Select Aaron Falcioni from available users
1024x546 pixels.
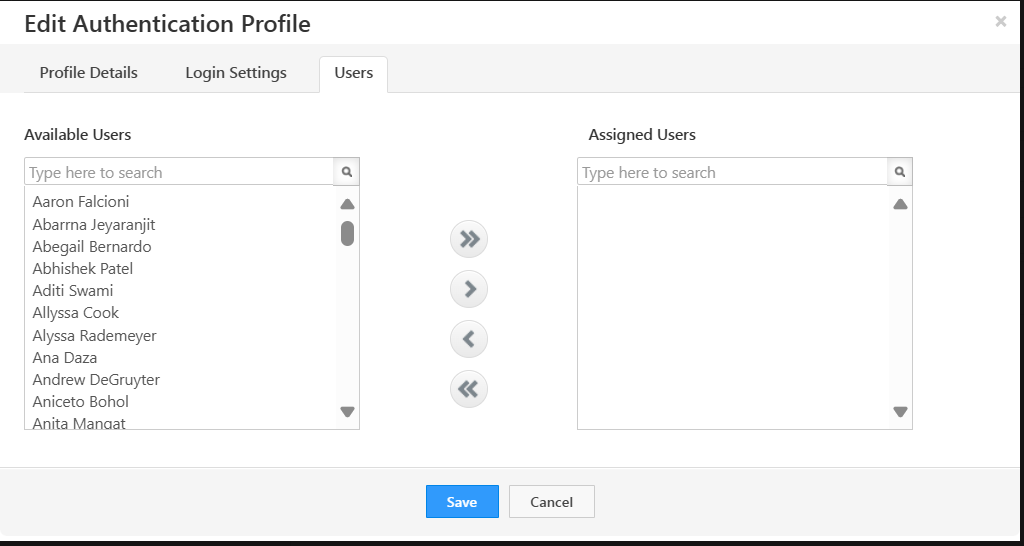pyautogui.click(x=81, y=202)
